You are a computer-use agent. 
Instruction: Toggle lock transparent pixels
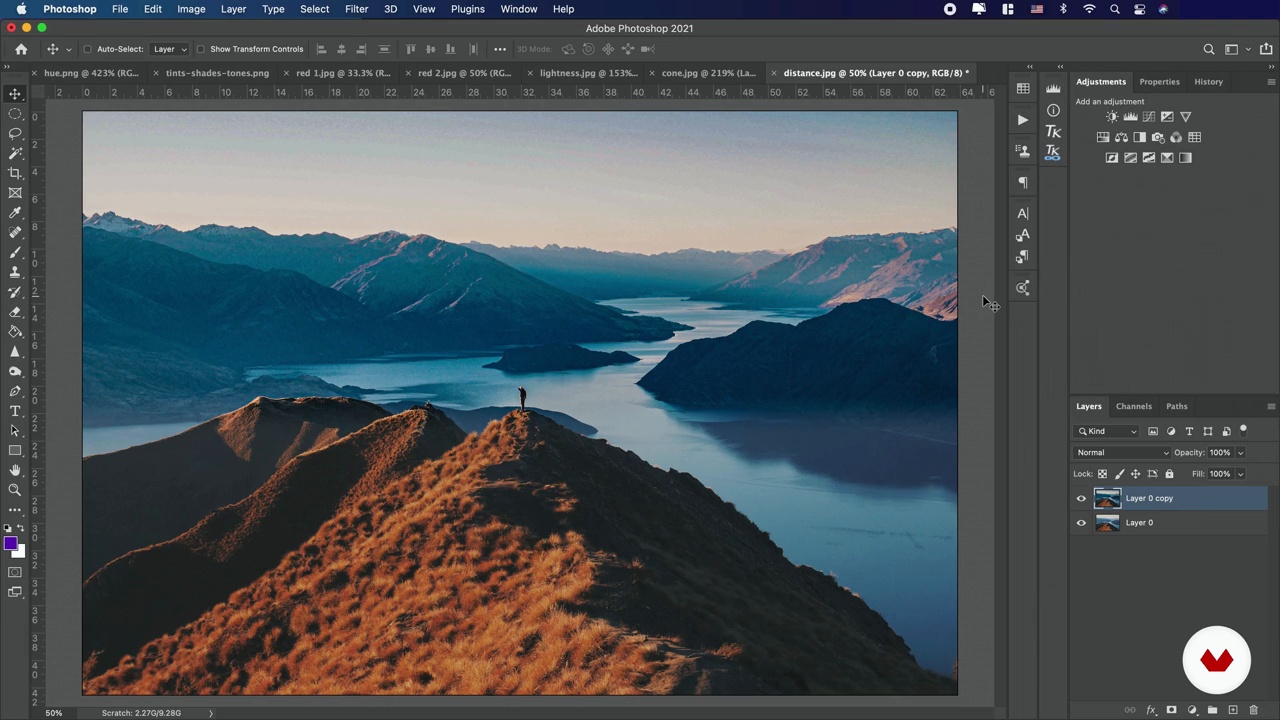1102,474
